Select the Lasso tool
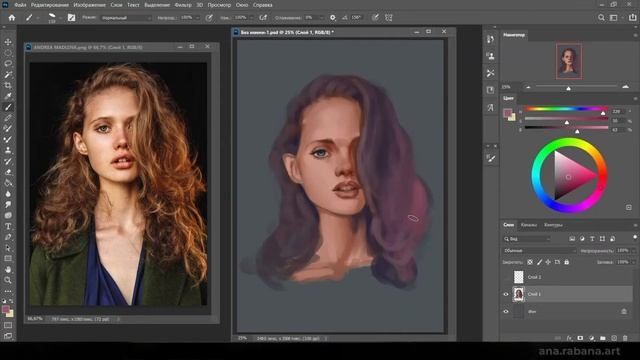 point(8,64)
